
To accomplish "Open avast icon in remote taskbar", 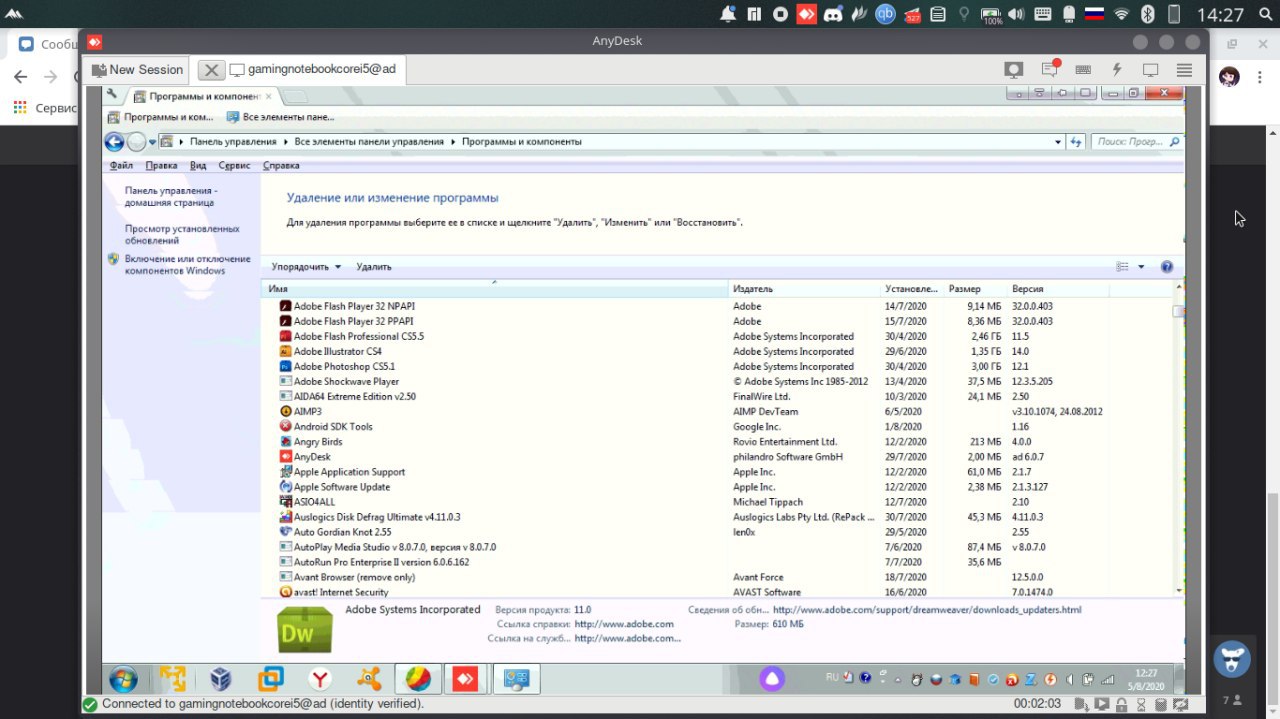I will [x=369, y=680].
